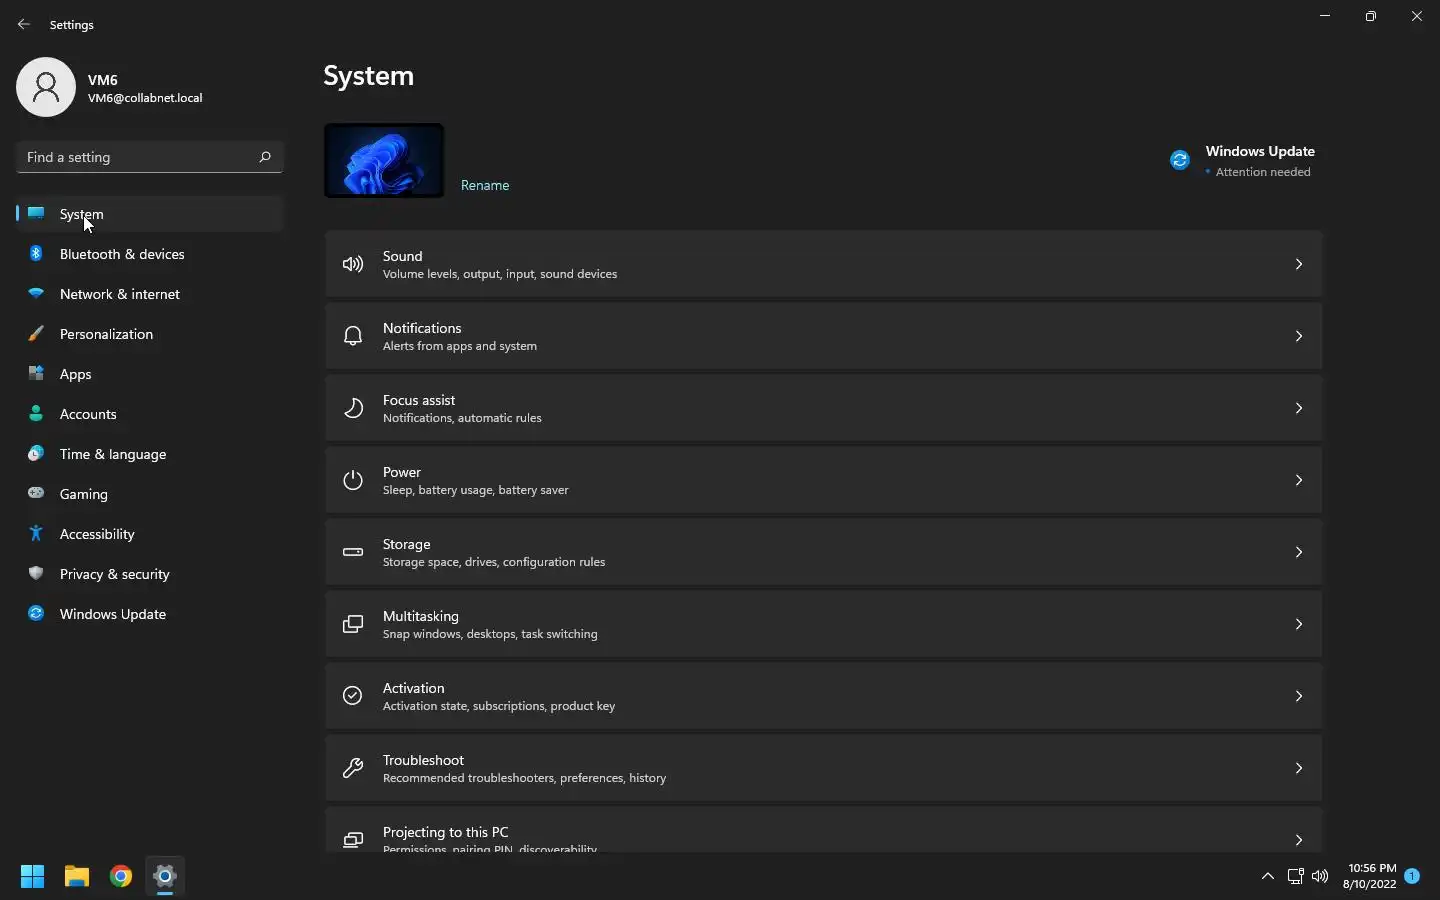Open the Windows Start menu

click(32, 877)
